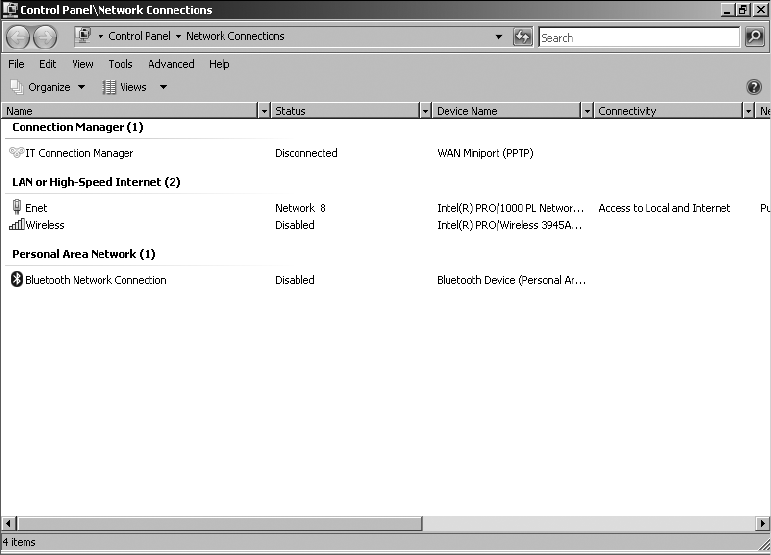Sort by the Name column header
The width and height of the screenshot is (771, 555).
130,111
